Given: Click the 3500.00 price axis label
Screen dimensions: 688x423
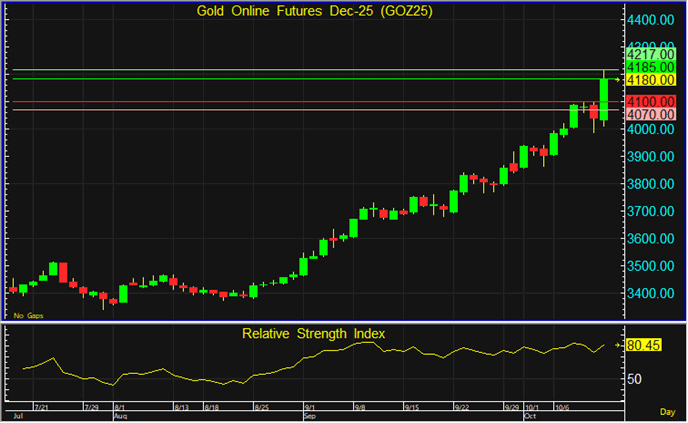Looking at the screenshot, I should click(x=651, y=266).
